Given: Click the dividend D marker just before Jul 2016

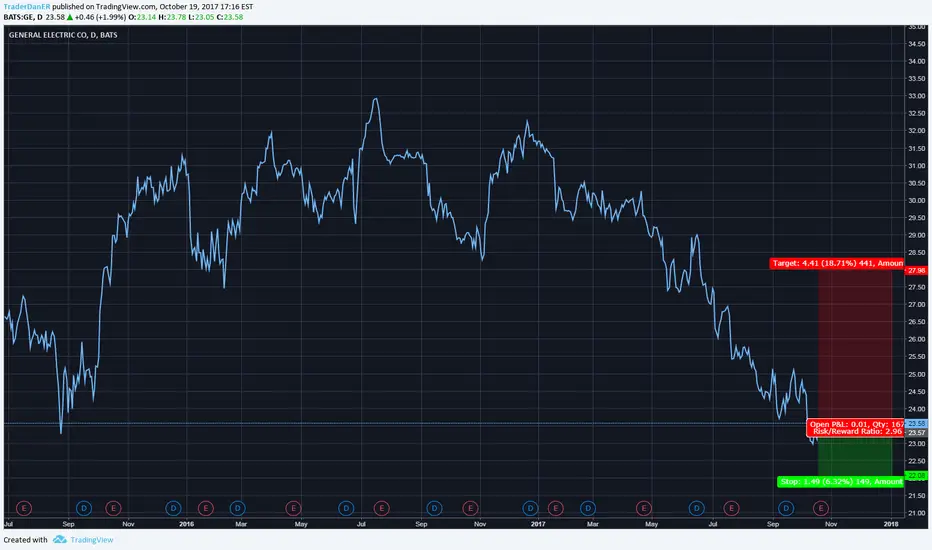Looking at the screenshot, I should [346, 508].
